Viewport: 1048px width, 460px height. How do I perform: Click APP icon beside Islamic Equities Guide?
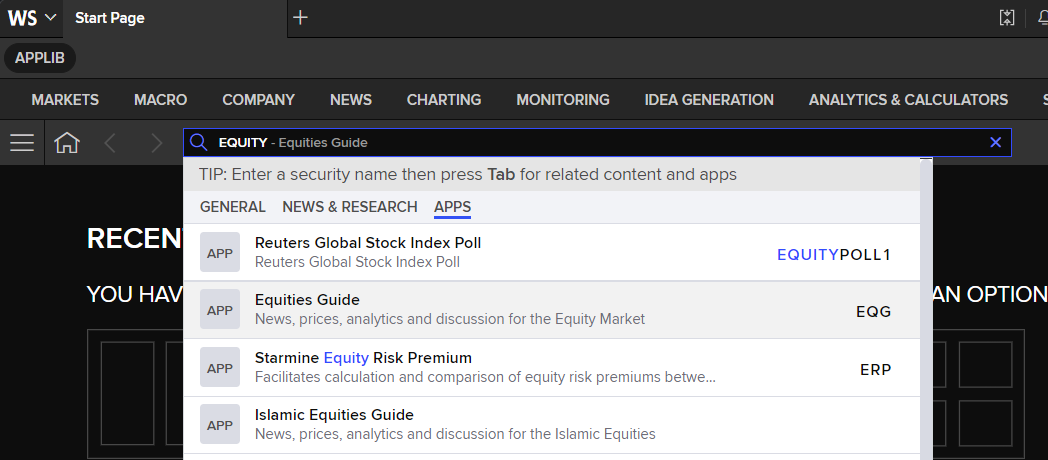coord(220,425)
